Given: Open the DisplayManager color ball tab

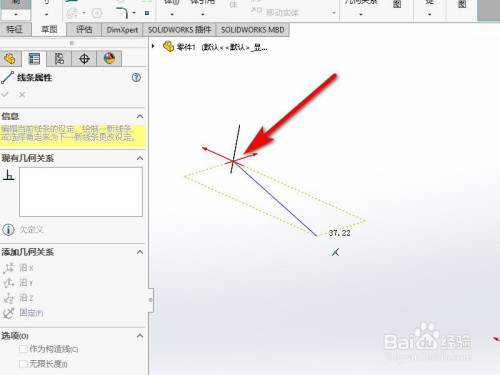Looking at the screenshot, I should coord(109,59).
